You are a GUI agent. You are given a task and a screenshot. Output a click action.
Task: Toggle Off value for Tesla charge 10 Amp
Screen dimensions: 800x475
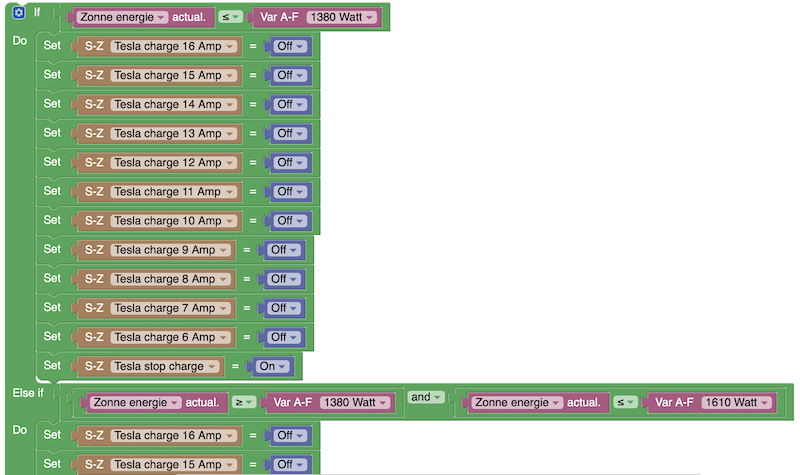coord(290,221)
